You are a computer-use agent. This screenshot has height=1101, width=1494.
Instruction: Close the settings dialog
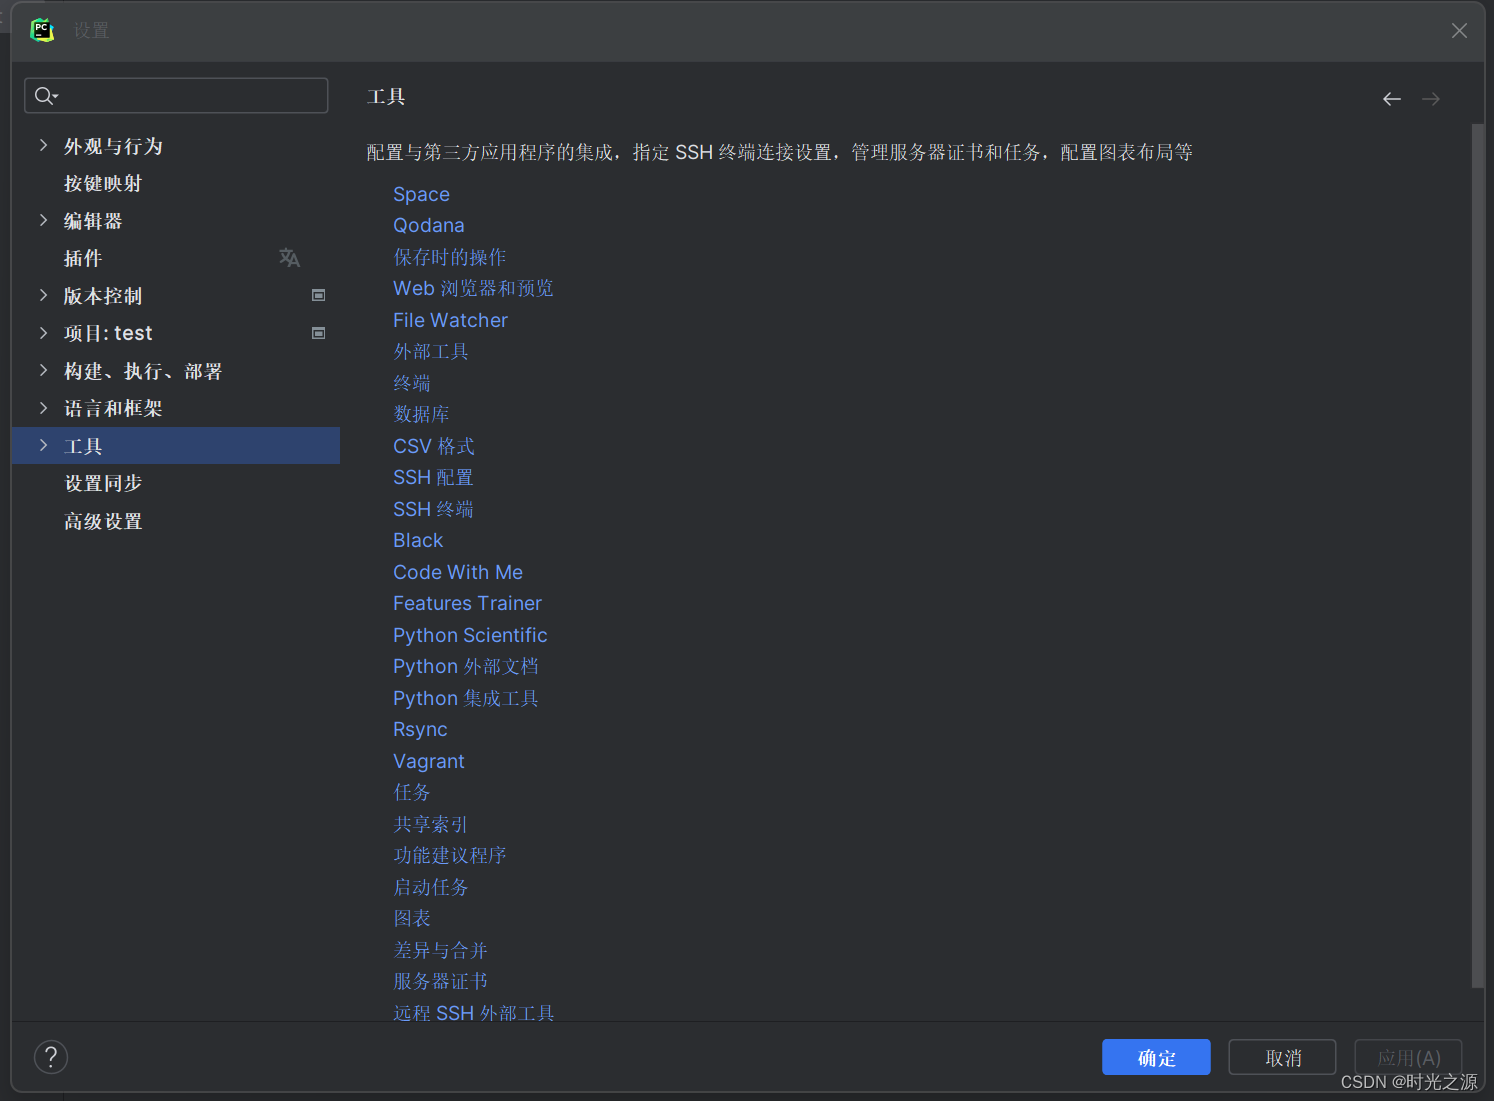pos(1459,31)
